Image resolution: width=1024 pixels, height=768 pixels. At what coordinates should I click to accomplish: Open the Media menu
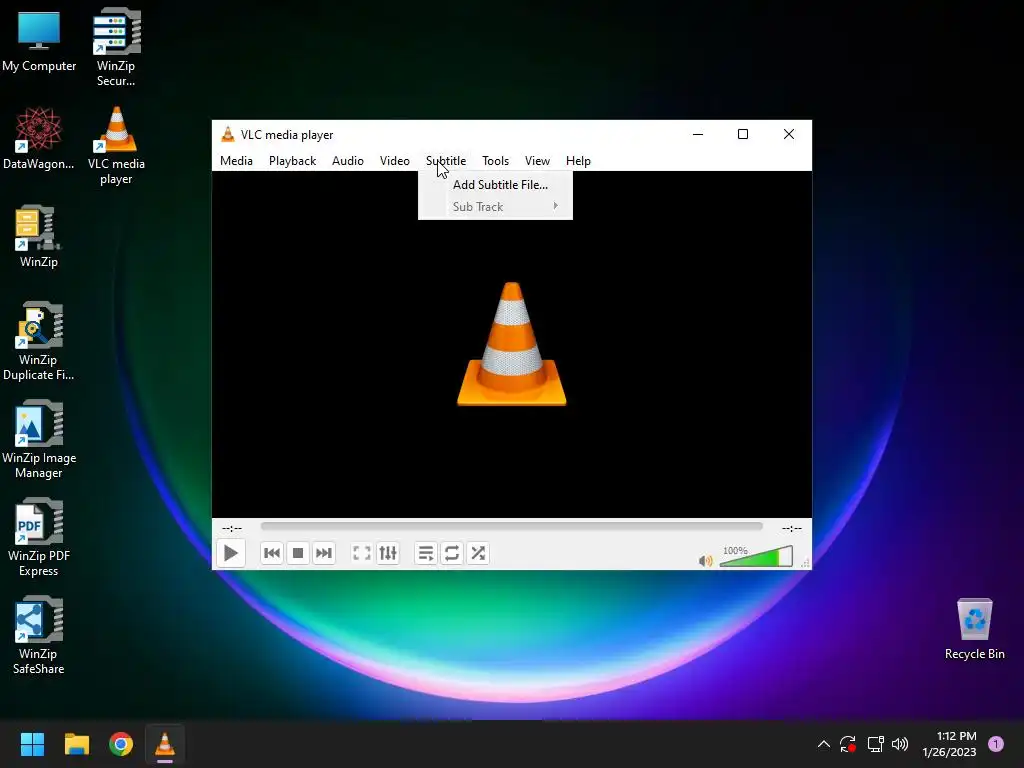click(236, 161)
